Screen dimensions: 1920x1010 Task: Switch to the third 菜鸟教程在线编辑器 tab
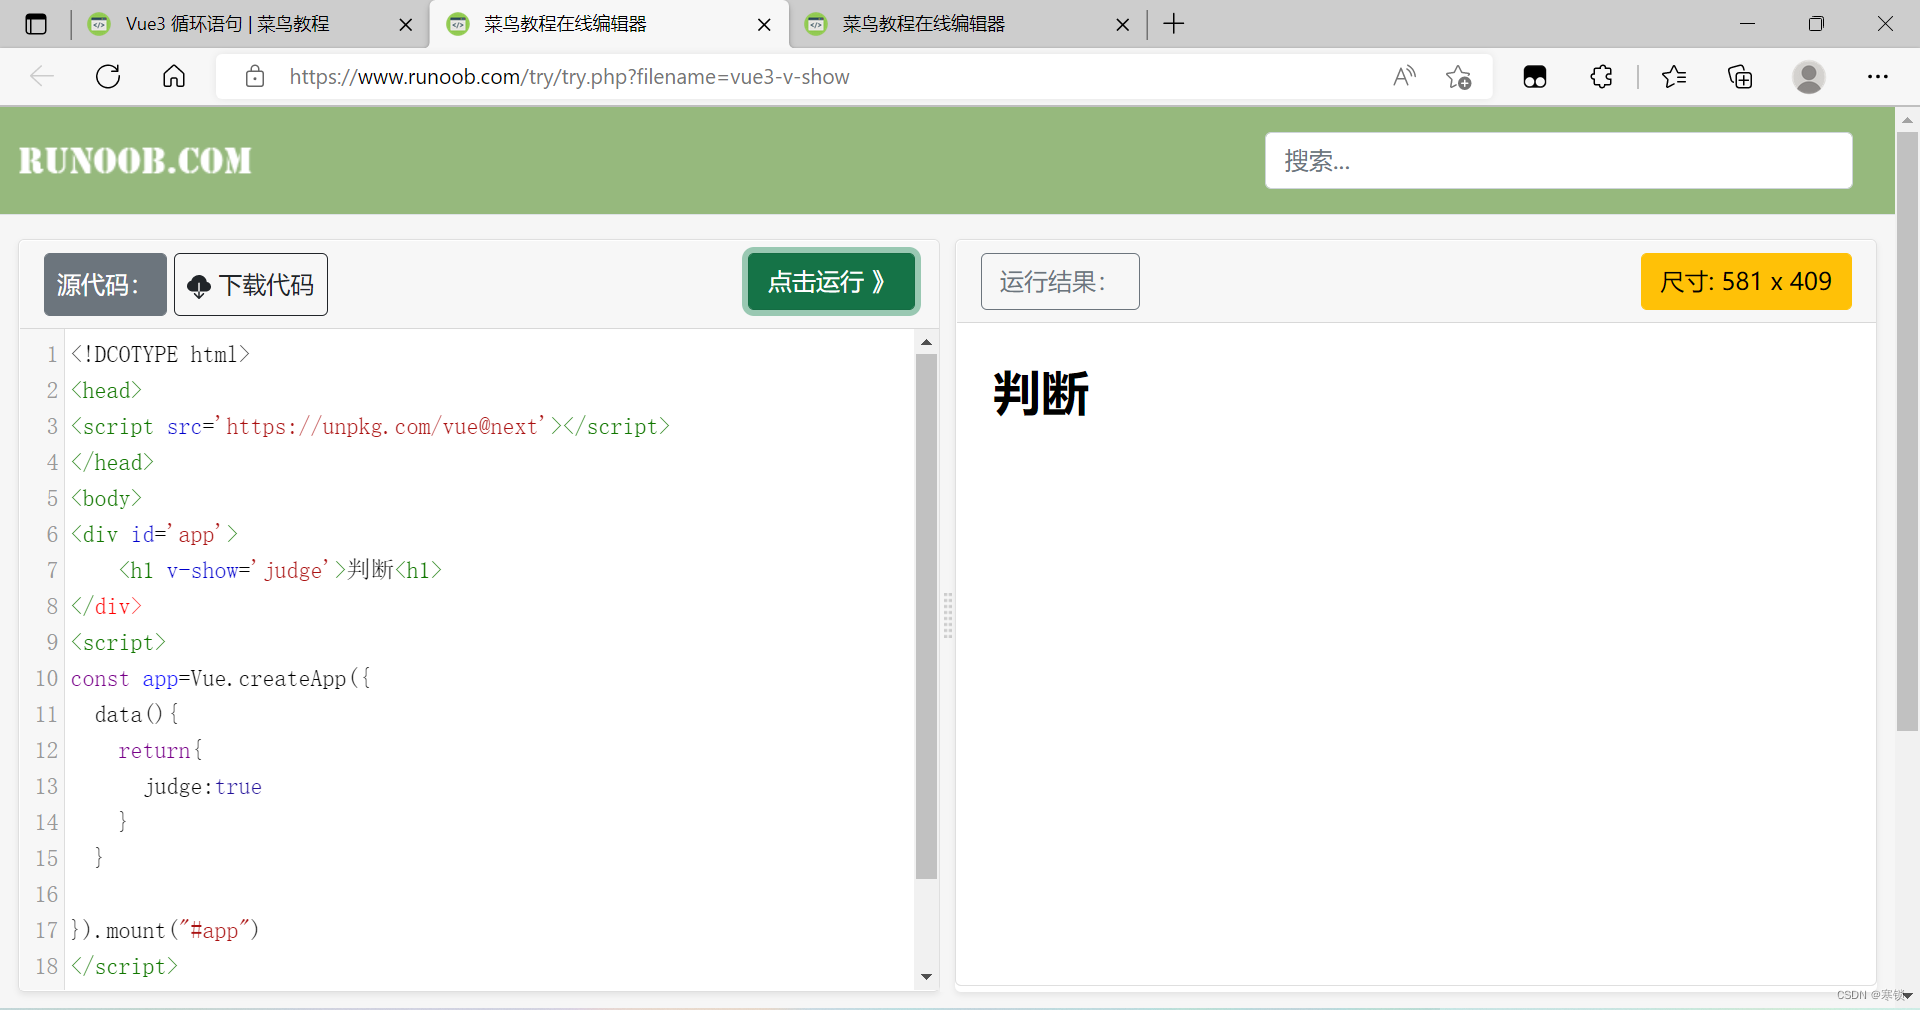point(923,24)
